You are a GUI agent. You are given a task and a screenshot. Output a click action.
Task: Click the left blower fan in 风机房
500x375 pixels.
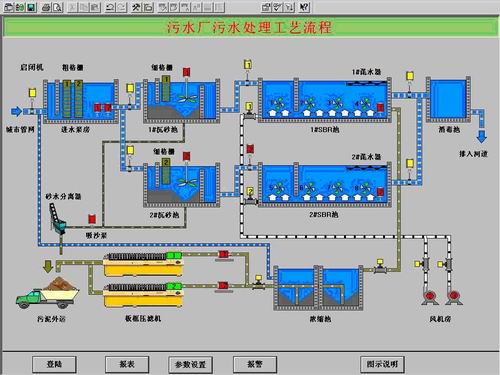pos(430,296)
